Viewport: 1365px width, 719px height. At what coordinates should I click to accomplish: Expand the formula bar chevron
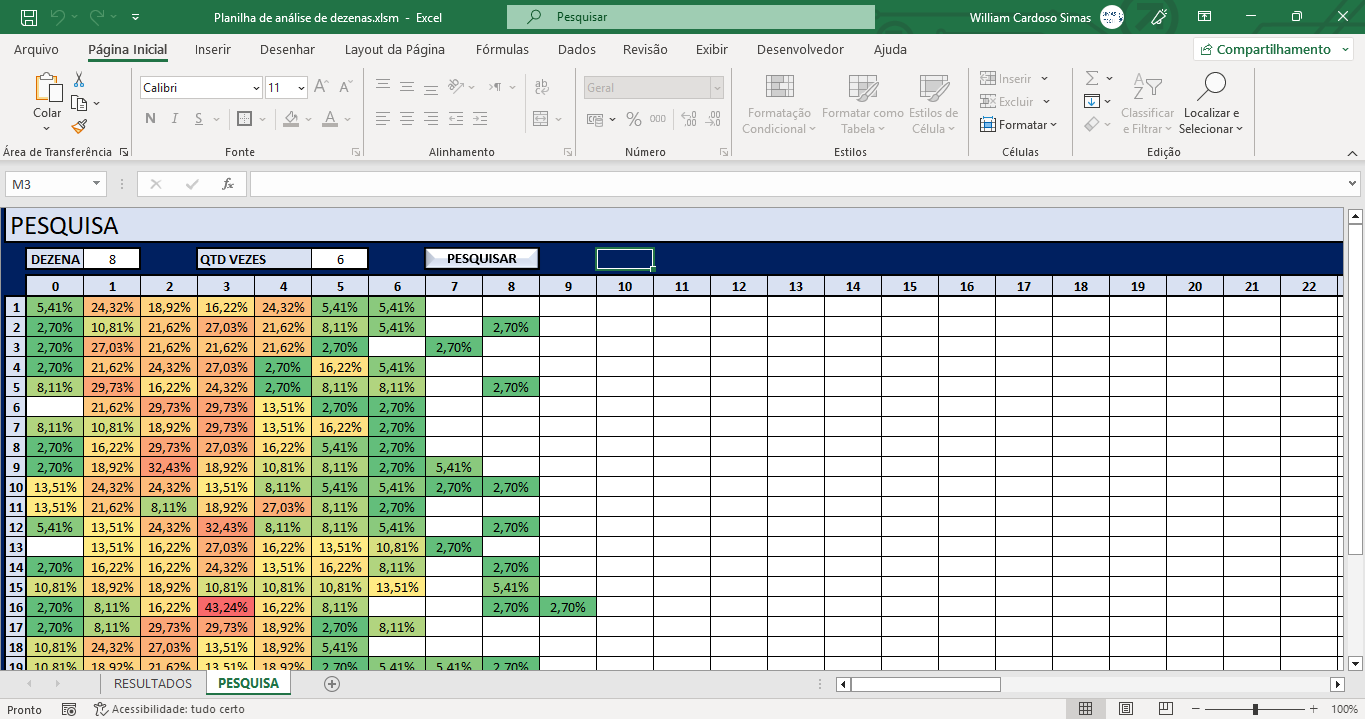pyautogui.click(x=1353, y=184)
